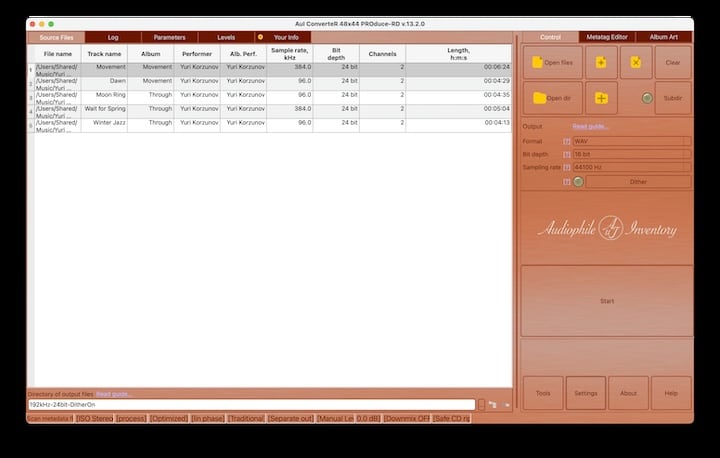Click the Channels column header

tap(382, 54)
